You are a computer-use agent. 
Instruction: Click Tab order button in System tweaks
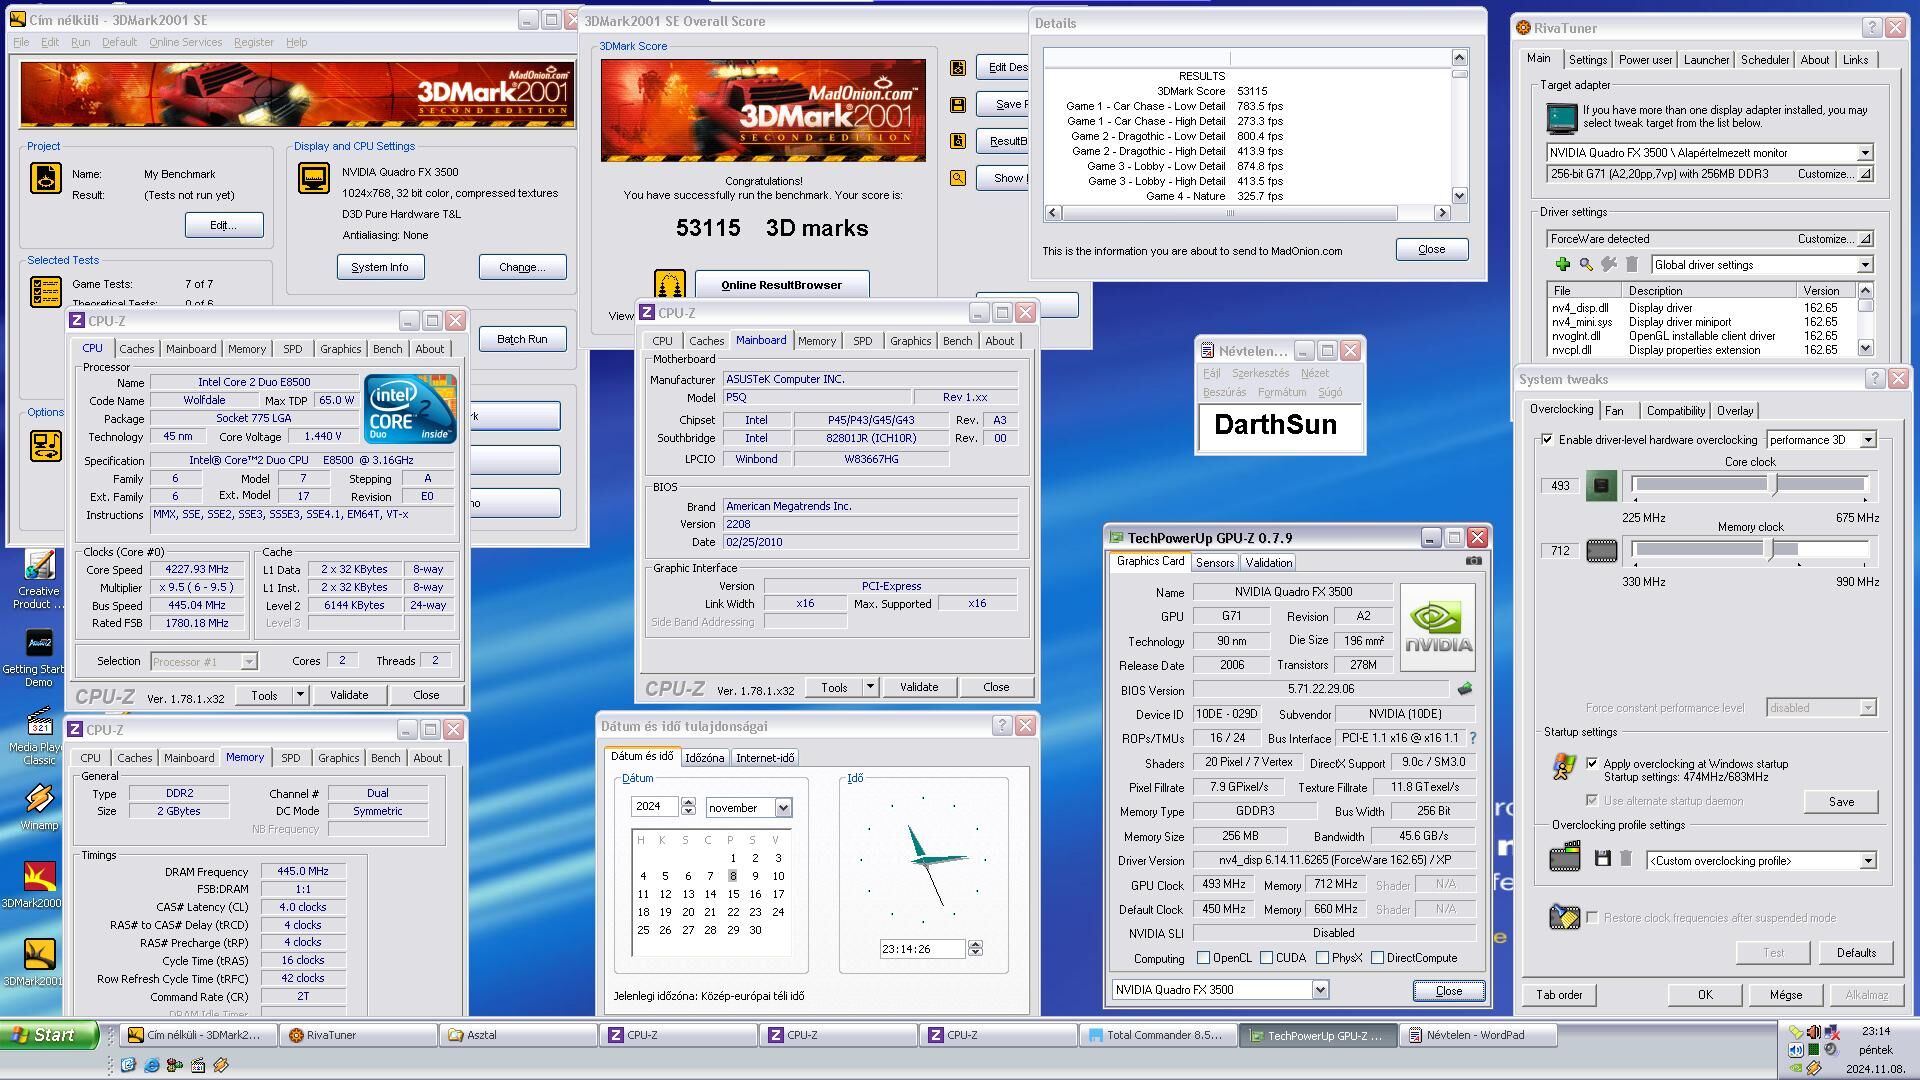coord(1559,995)
